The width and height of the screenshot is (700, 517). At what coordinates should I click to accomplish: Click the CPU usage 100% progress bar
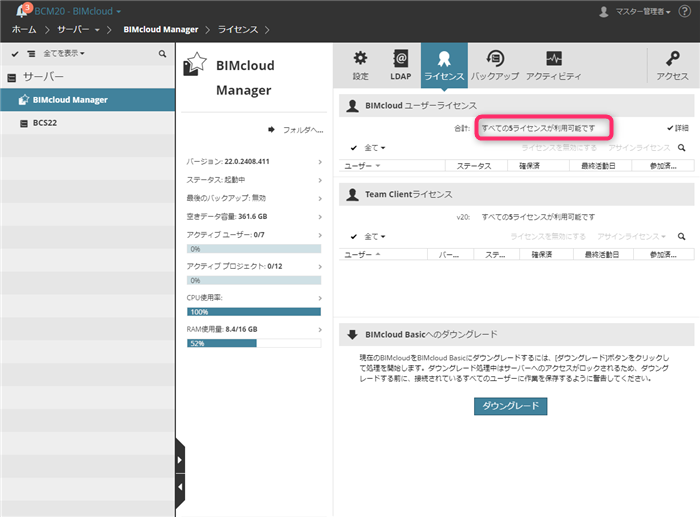(x=254, y=312)
